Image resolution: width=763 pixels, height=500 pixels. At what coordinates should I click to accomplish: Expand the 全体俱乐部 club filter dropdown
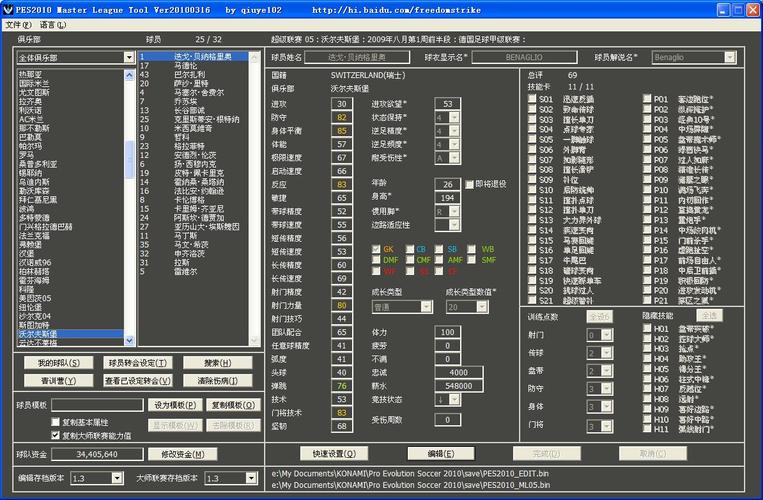(x=128, y=57)
